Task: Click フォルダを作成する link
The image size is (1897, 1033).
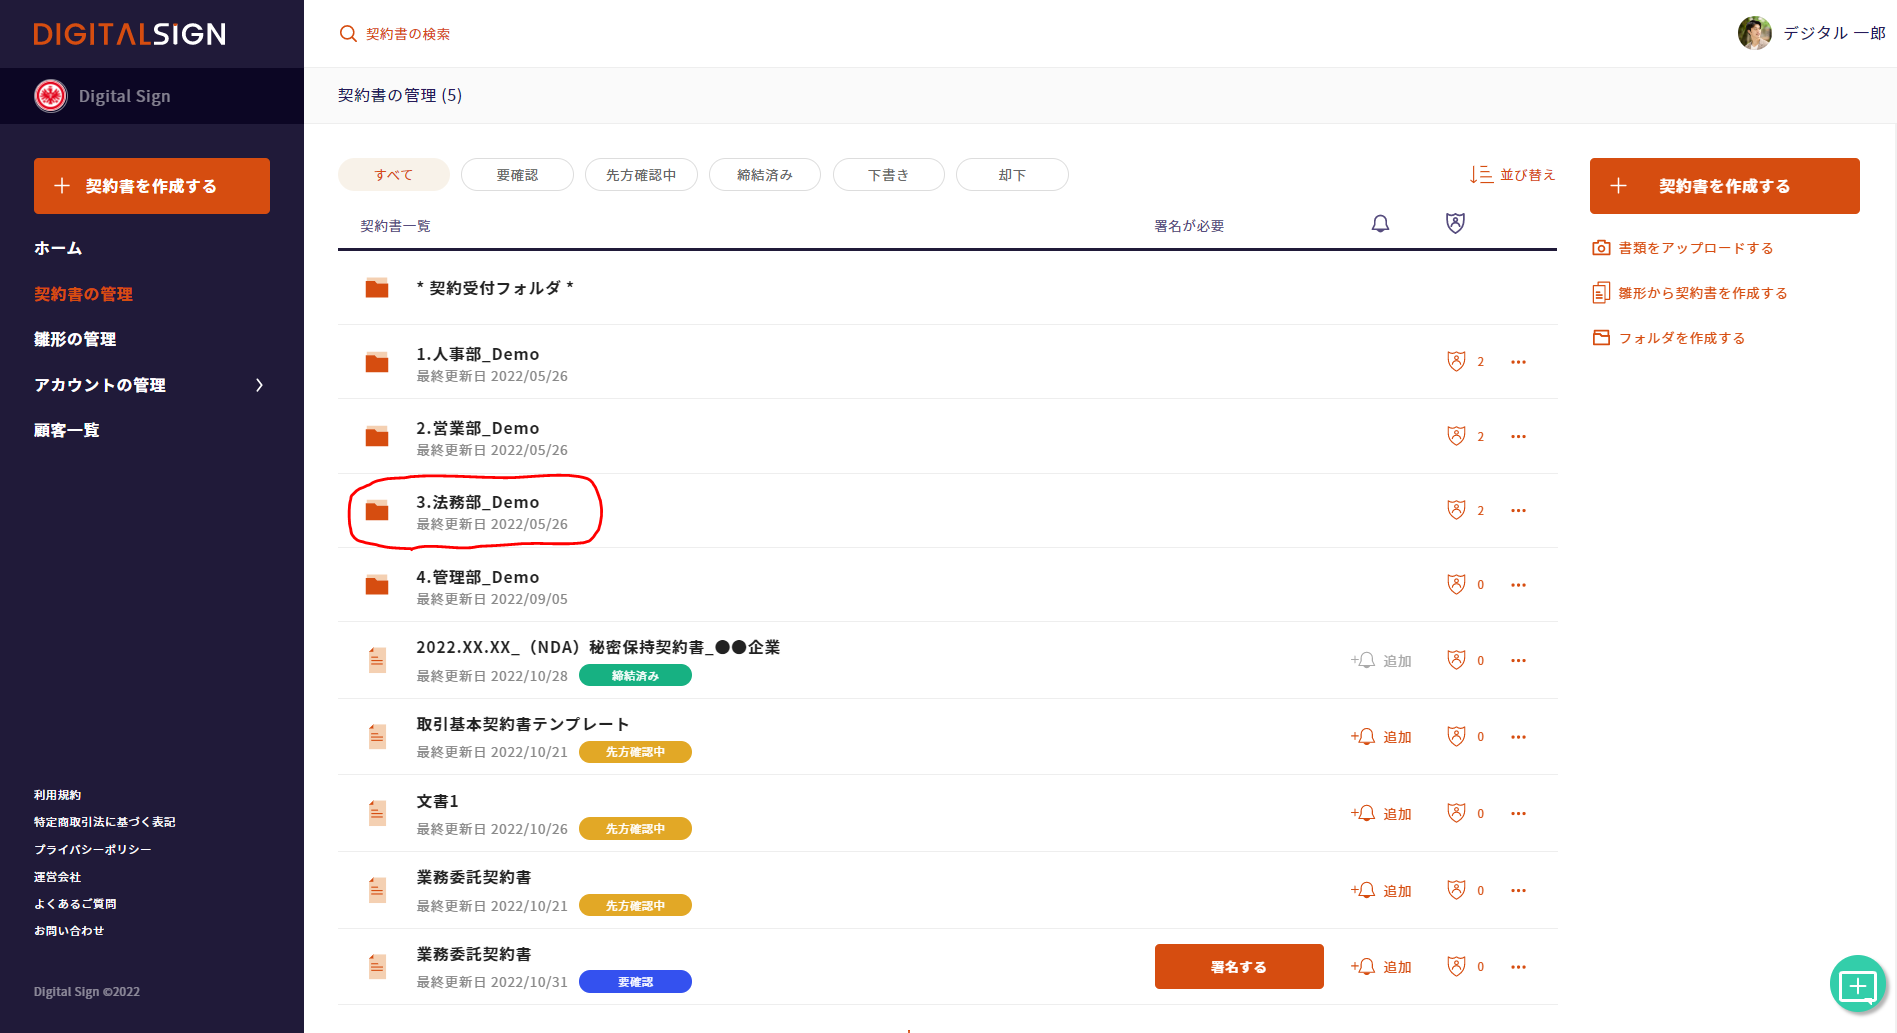Action: (1681, 338)
